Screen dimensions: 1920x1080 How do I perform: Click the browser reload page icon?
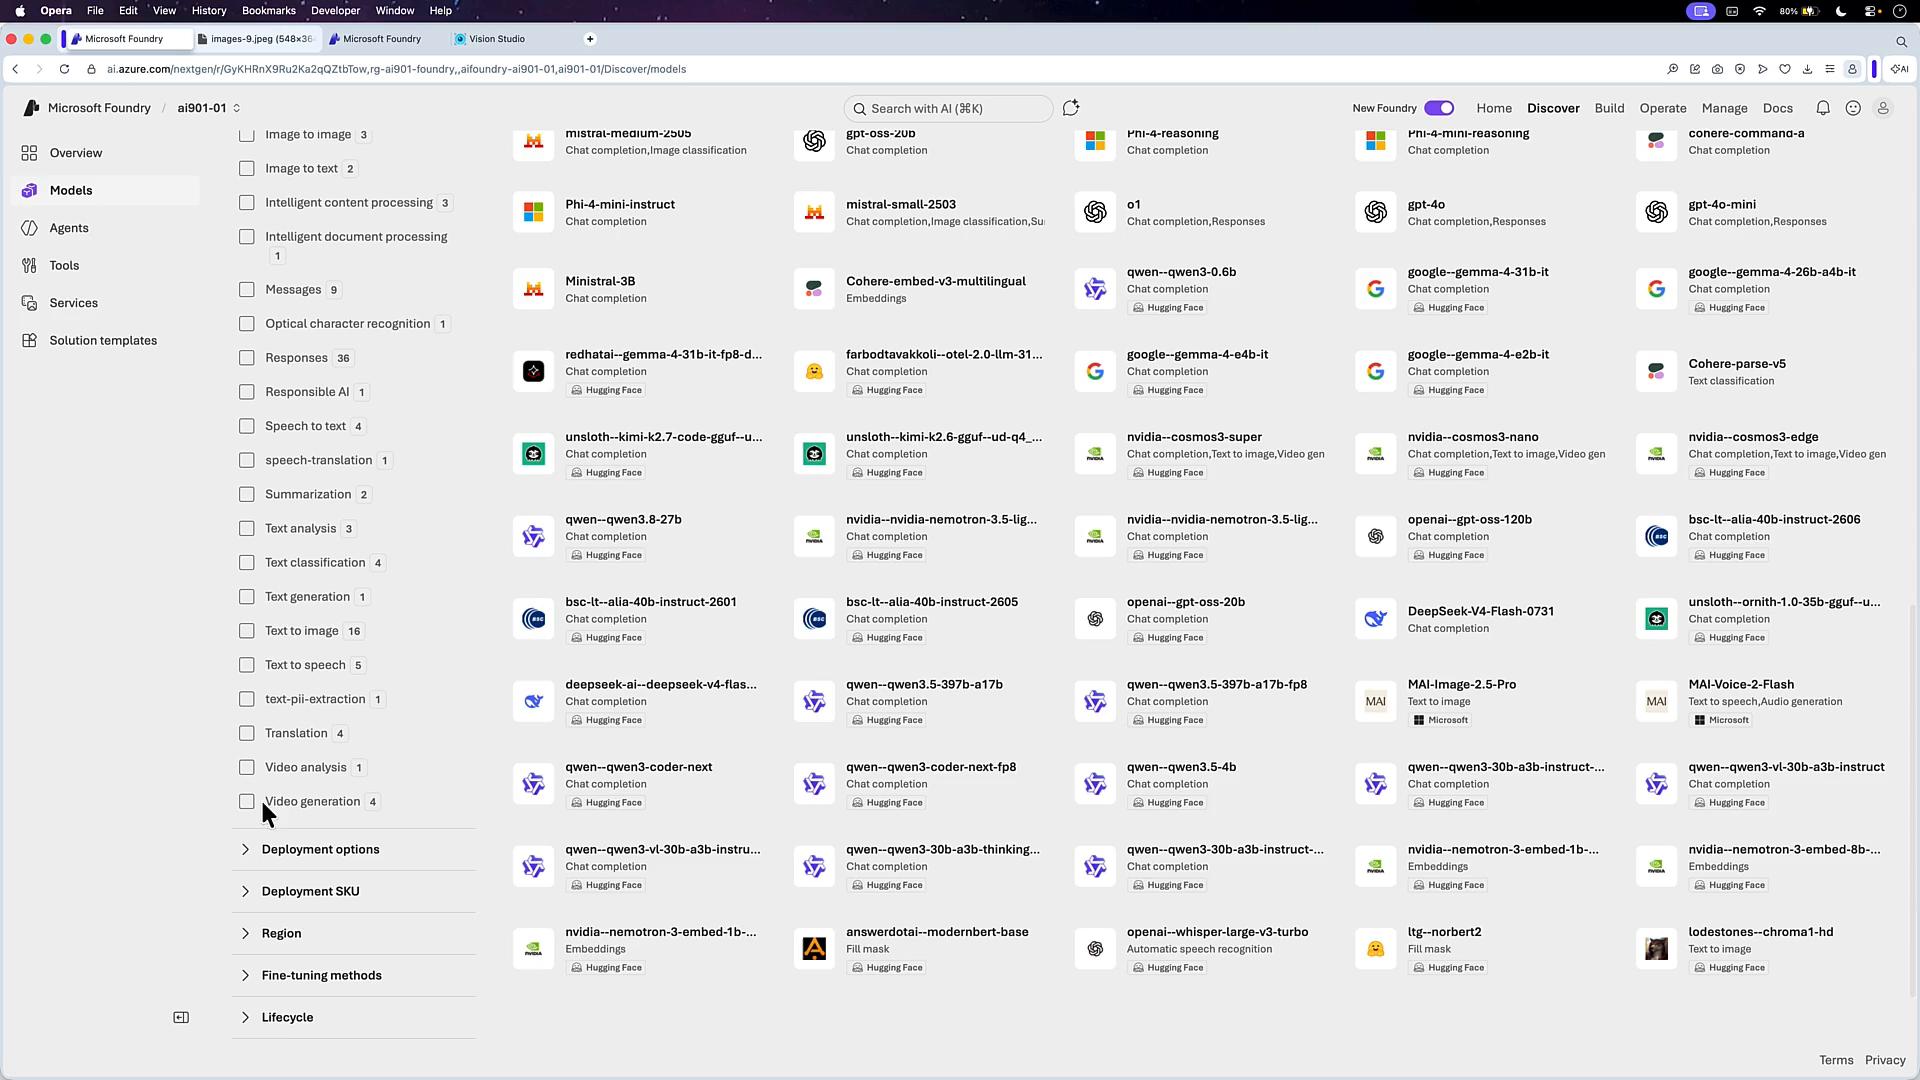[64, 69]
